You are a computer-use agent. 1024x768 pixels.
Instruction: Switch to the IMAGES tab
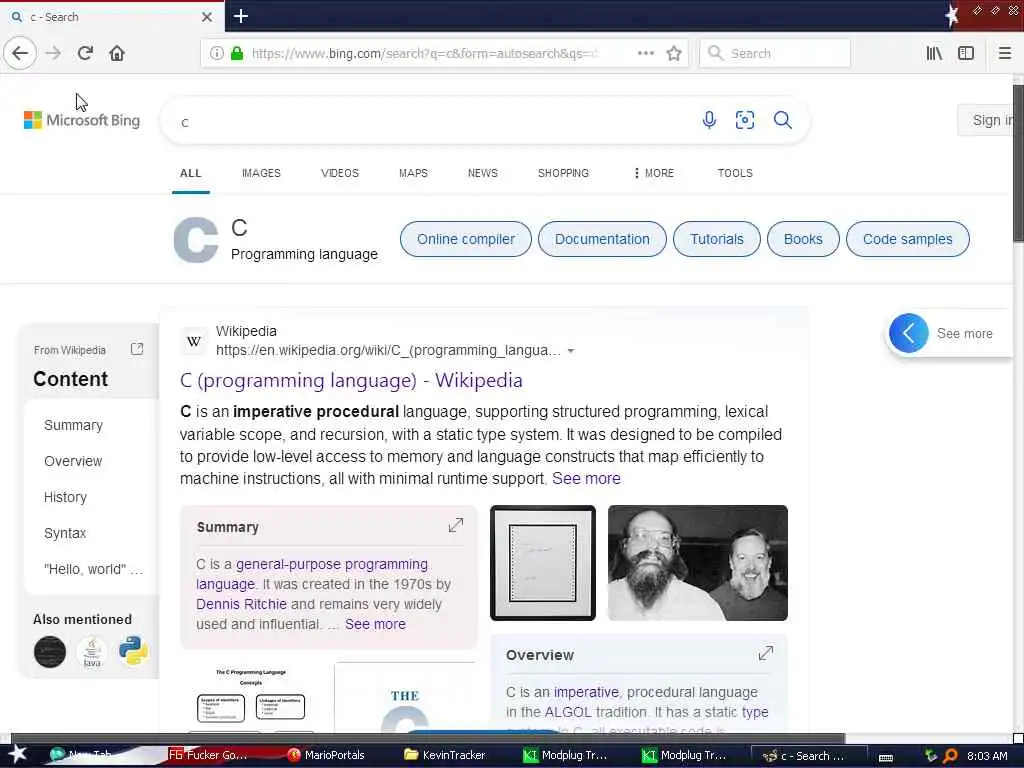pos(261,173)
